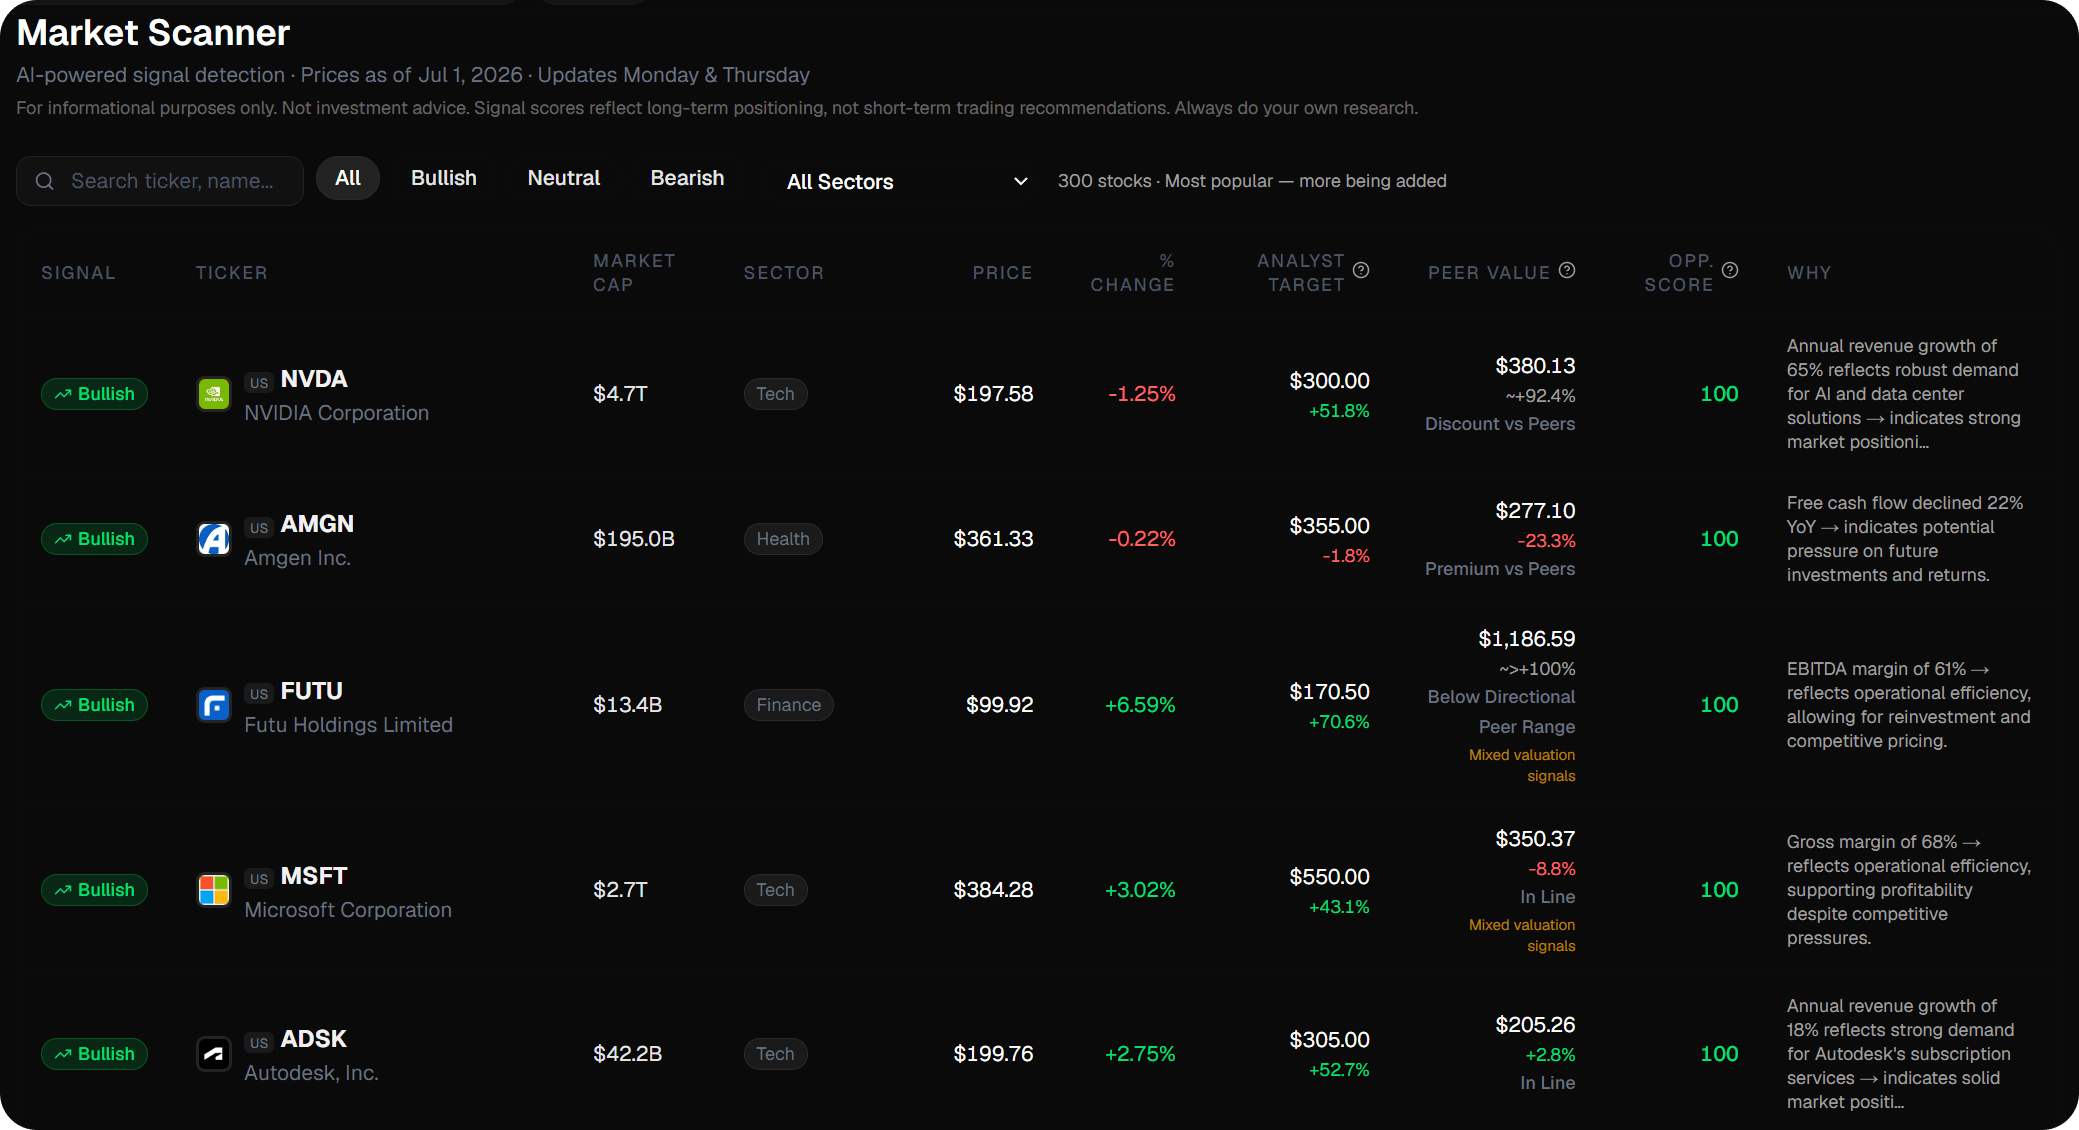The image size is (2079, 1130).
Task: Click the Futu Holdings Limited company name
Action: pyautogui.click(x=348, y=725)
